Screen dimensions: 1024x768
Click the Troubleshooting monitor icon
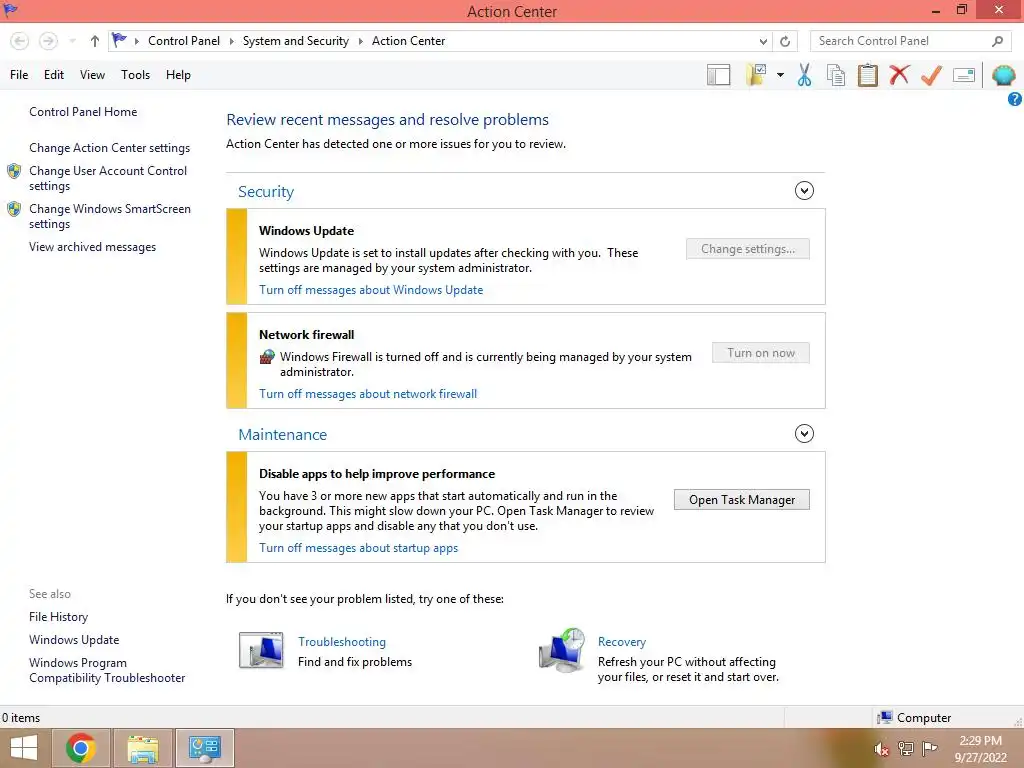261,650
